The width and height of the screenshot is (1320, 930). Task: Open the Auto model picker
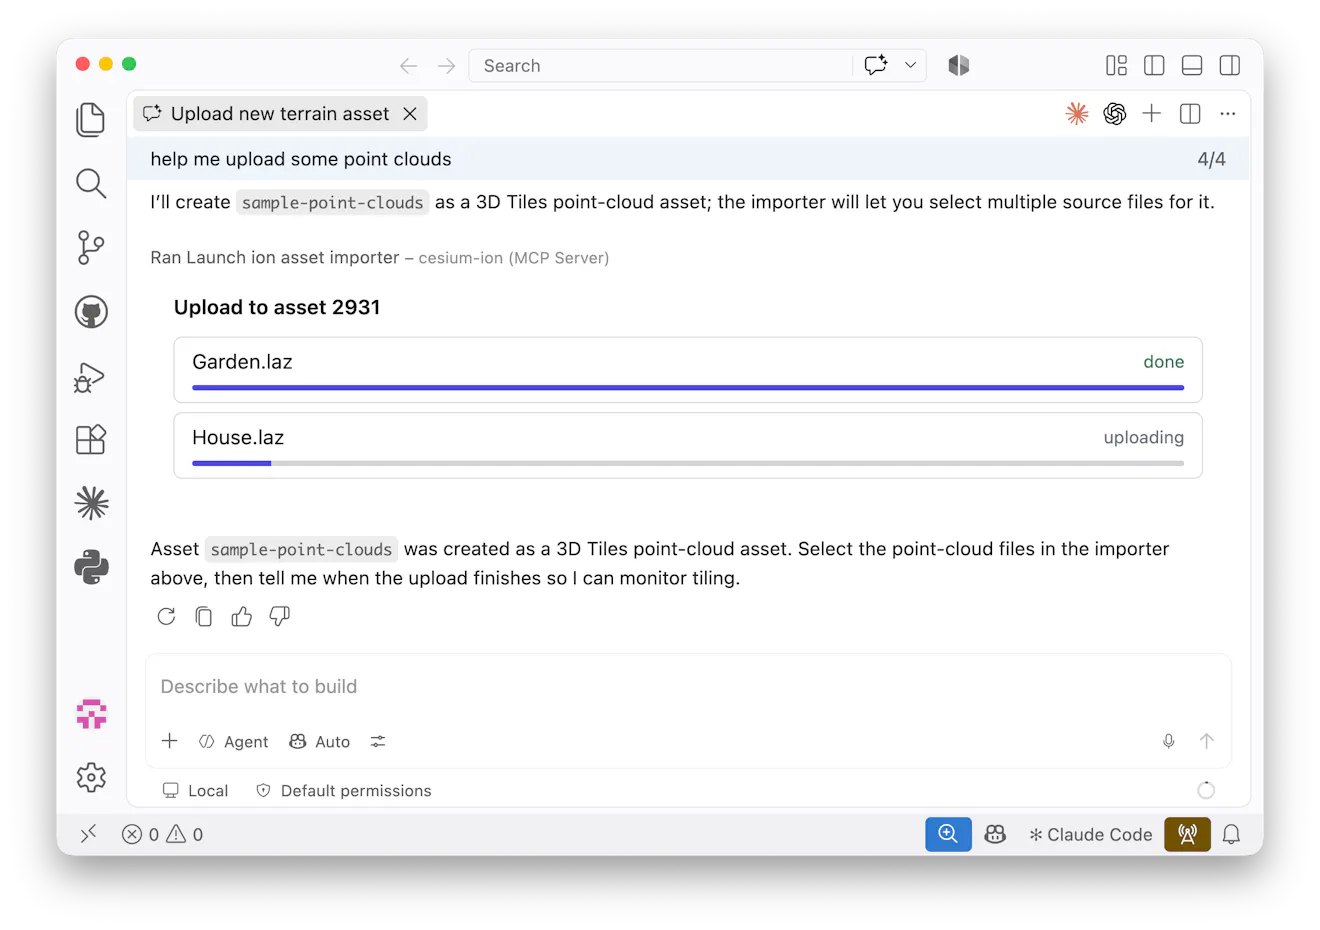320,741
